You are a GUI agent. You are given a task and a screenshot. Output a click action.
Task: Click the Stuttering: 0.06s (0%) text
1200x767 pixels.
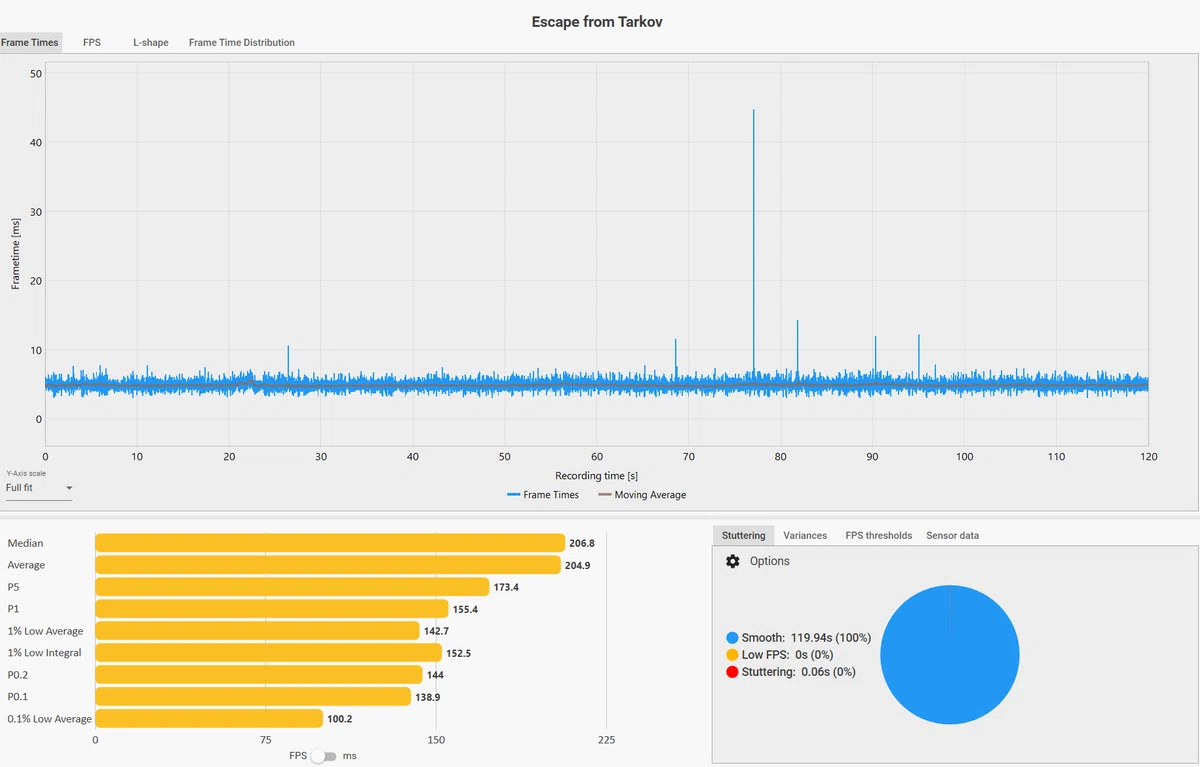coord(798,672)
